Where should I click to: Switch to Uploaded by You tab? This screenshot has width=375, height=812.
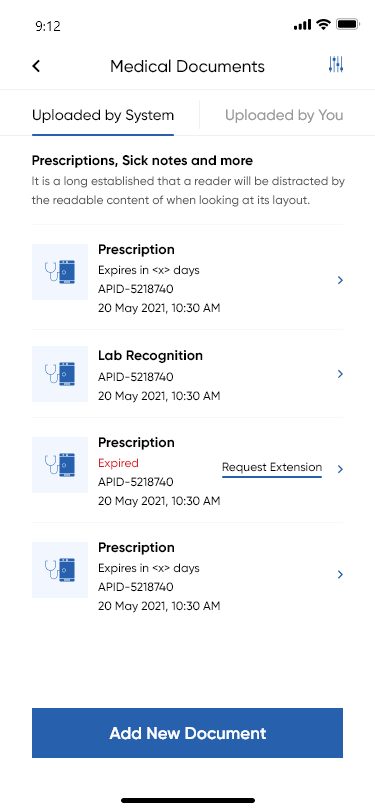click(284, 115)
